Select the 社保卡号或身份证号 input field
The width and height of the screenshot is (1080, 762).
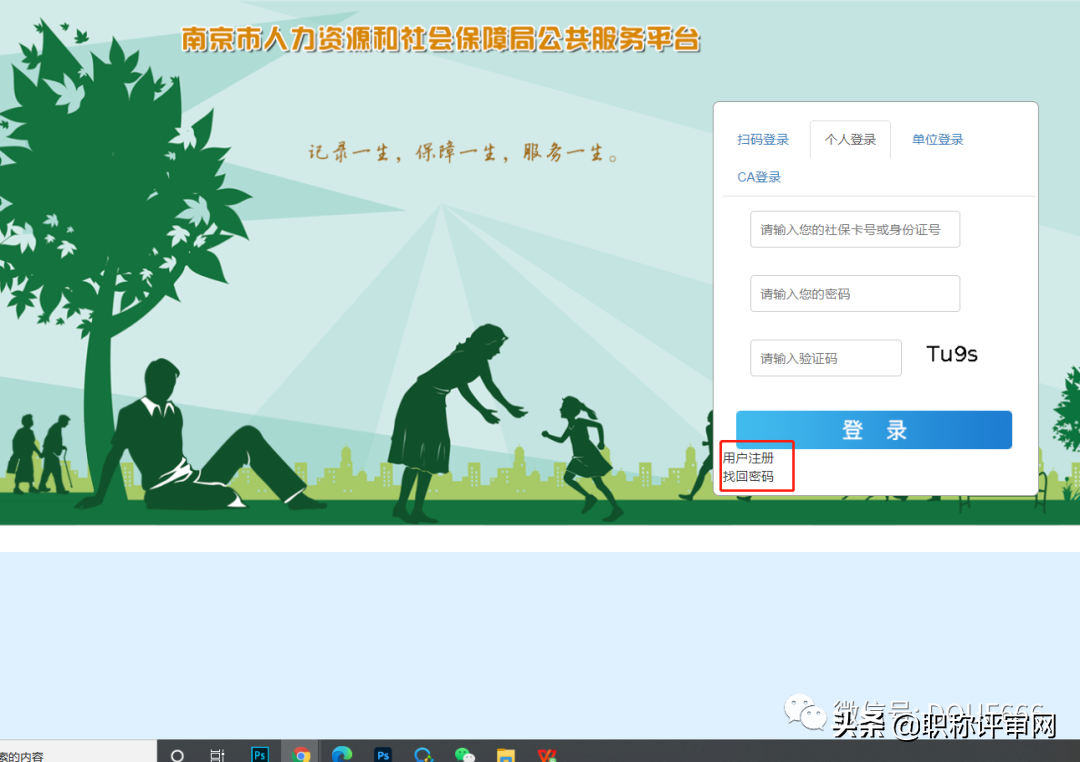855,229
